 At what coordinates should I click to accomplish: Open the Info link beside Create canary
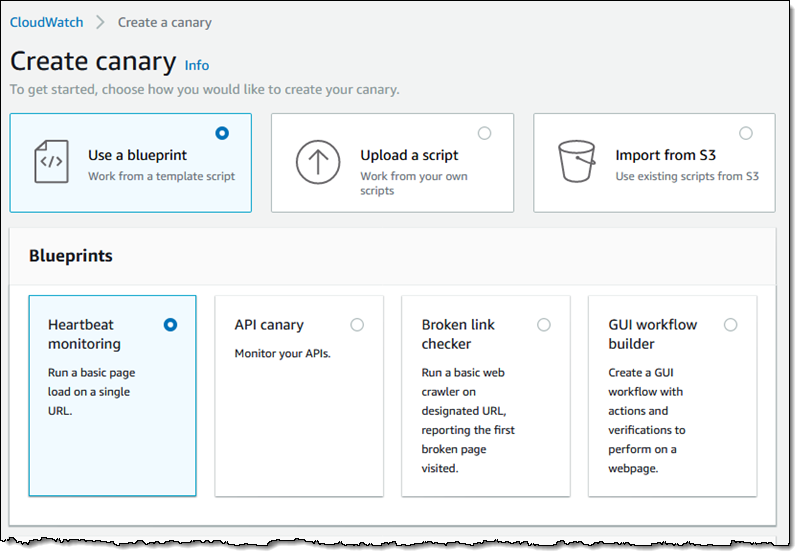(196, 65)
